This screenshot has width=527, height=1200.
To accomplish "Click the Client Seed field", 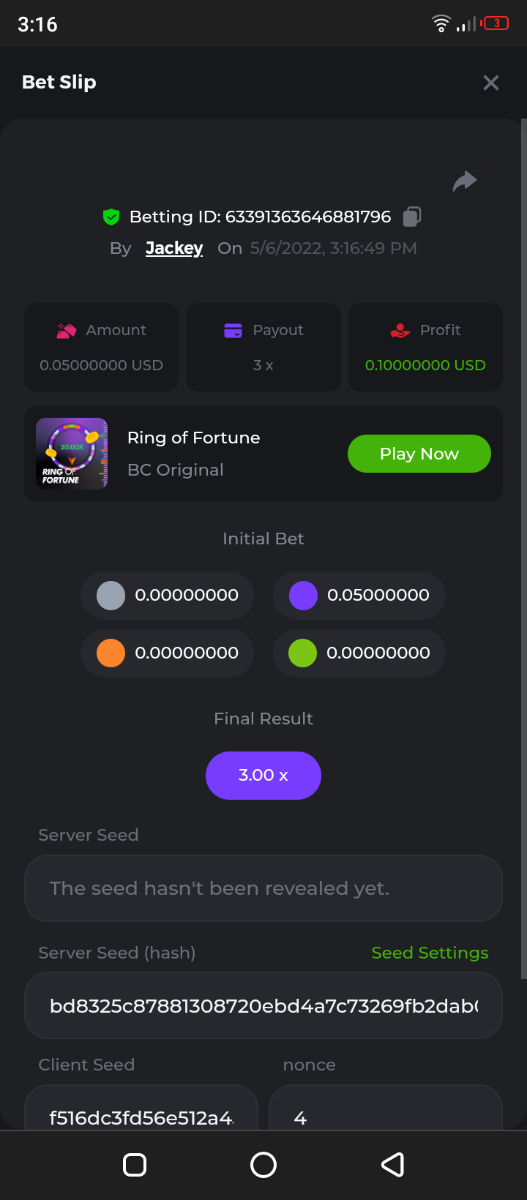I will 141,1116.
